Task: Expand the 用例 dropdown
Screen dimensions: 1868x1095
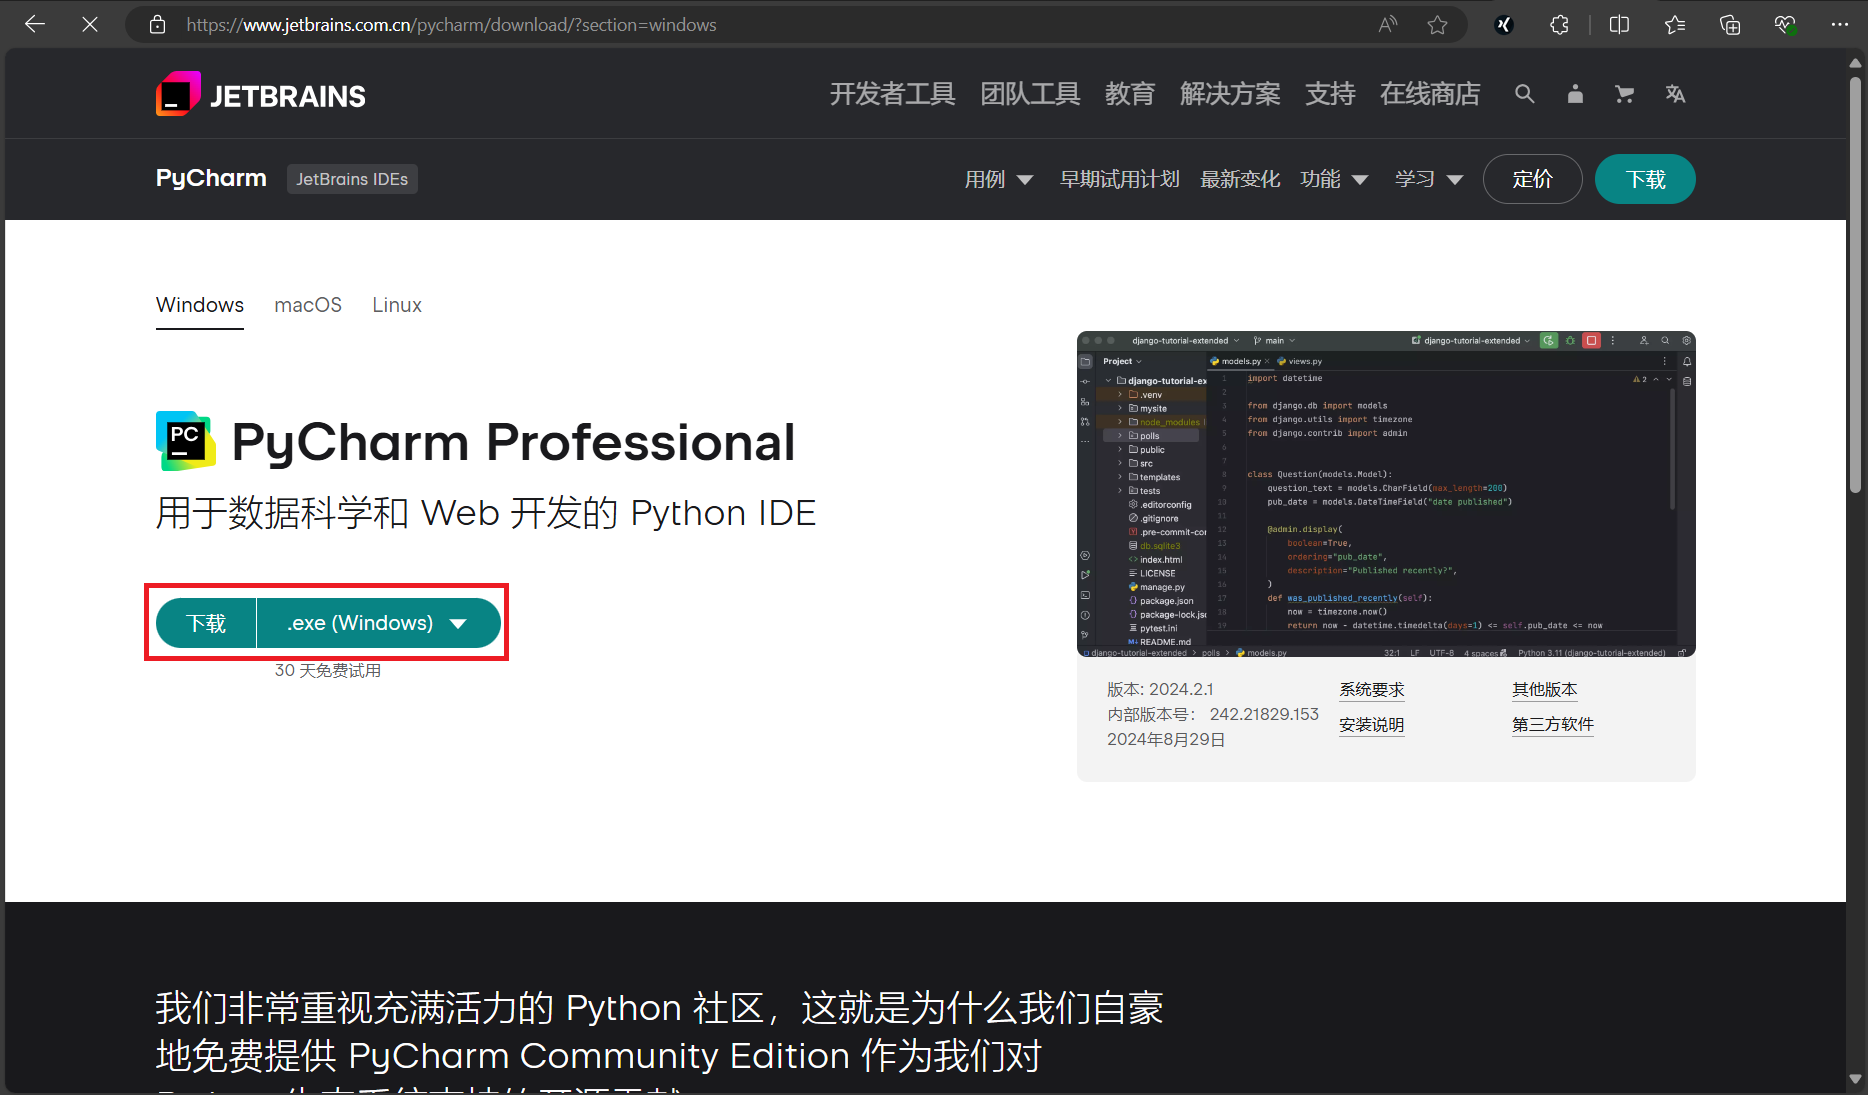Action: (998, 179)
